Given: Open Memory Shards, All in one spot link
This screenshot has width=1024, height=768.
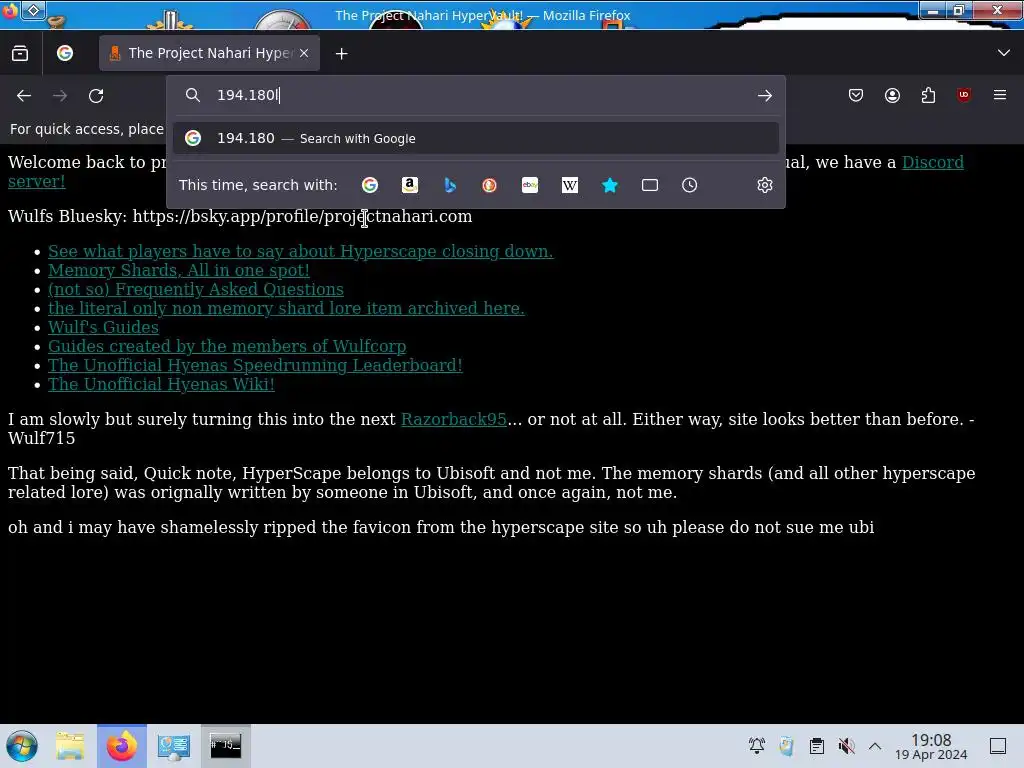Looking at the screenshot, I should point(178,270).
